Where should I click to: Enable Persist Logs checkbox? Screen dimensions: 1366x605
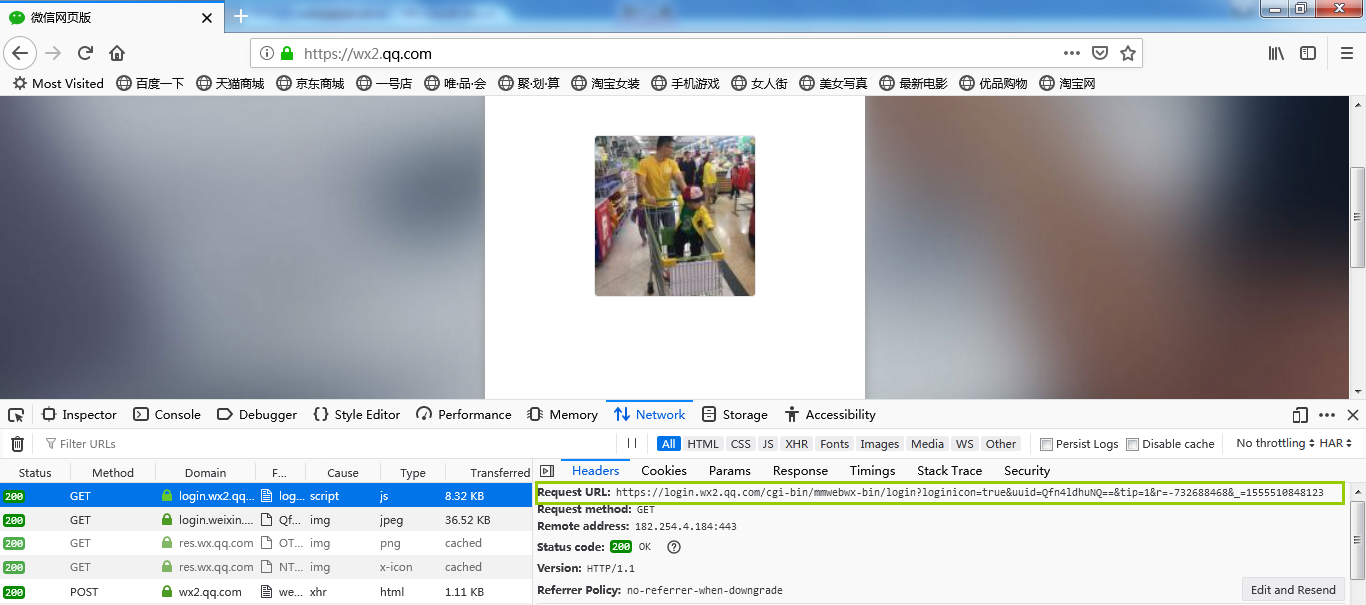pyautogui.click(x=1046, y=444)
